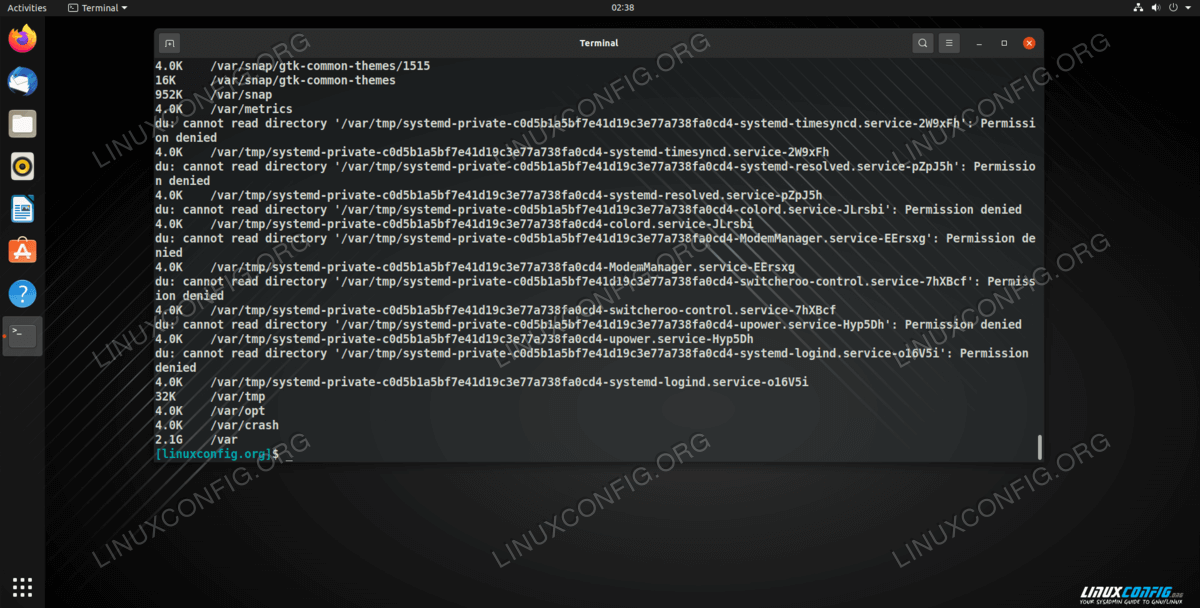The width and height of the screenshot is (1200, 608).
Task: Launch Rhythmbox music player
Action: point(22,166)
